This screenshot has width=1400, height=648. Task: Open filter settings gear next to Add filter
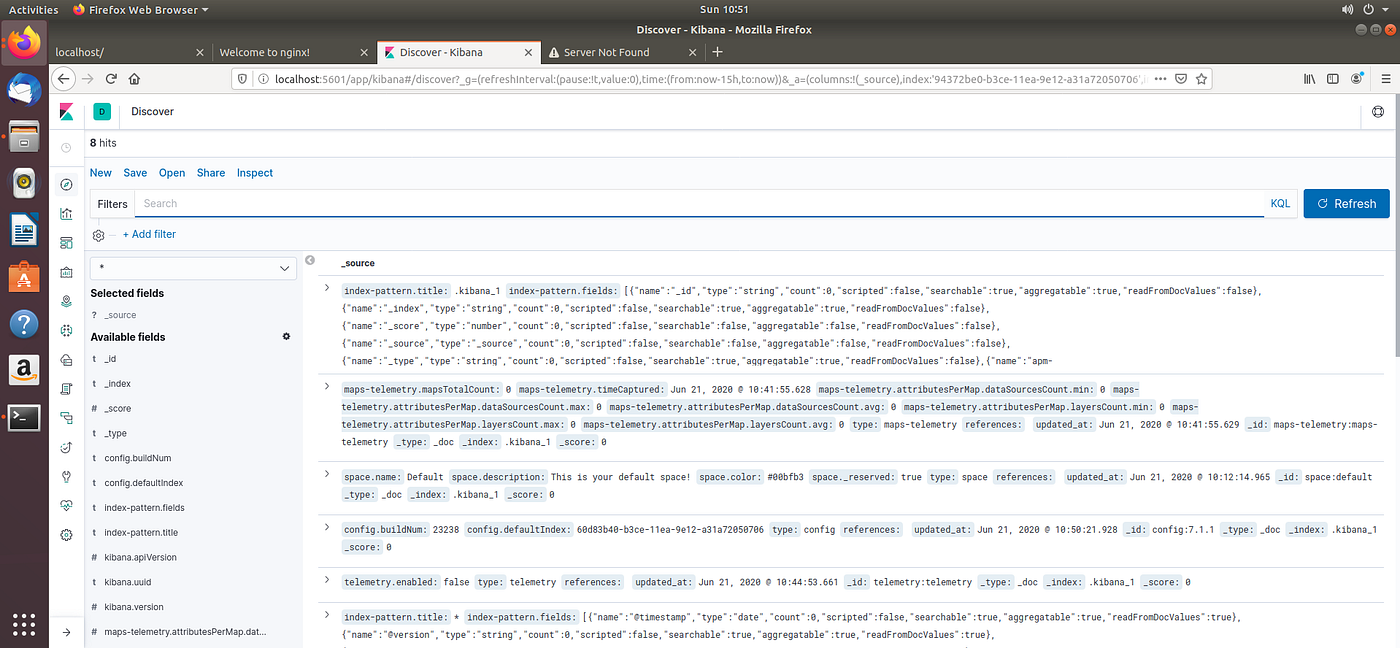coord(97,234)
